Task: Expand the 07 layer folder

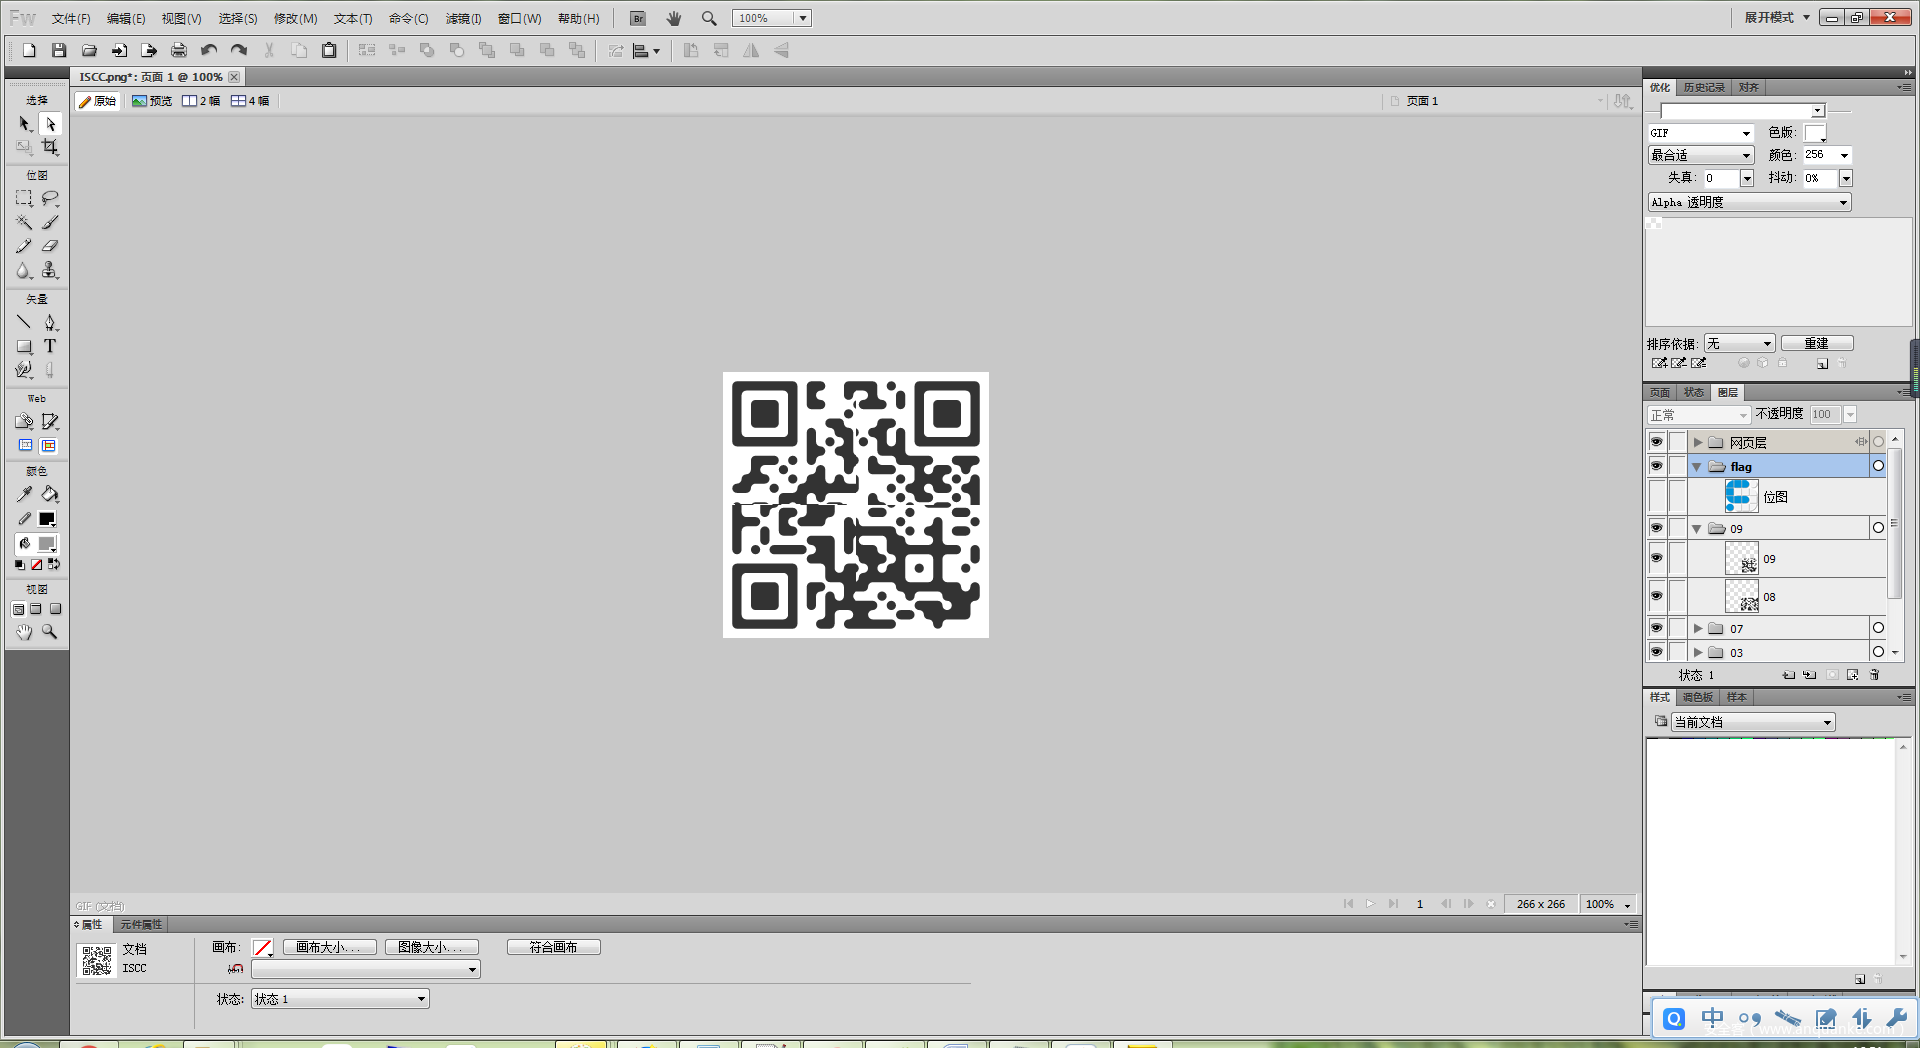Action: pos(1697,629)
